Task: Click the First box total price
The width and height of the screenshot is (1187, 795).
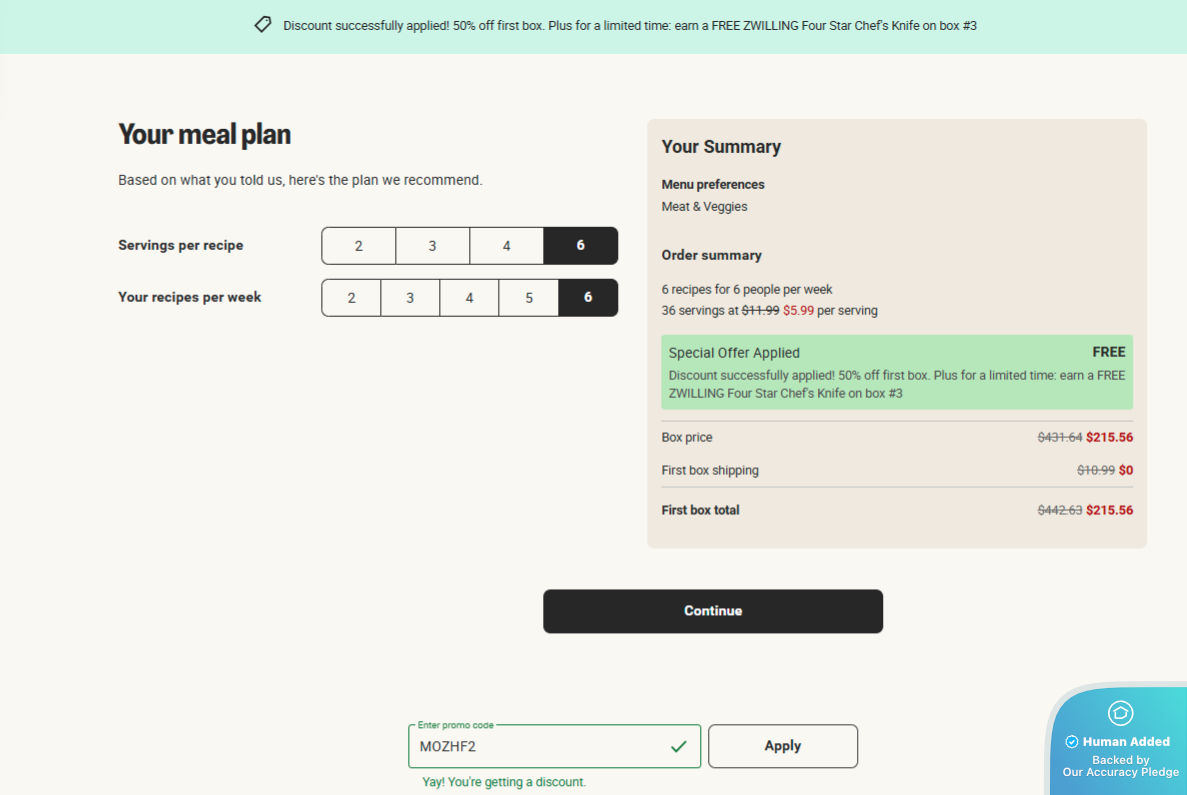Action: (x=1109, y=510)
